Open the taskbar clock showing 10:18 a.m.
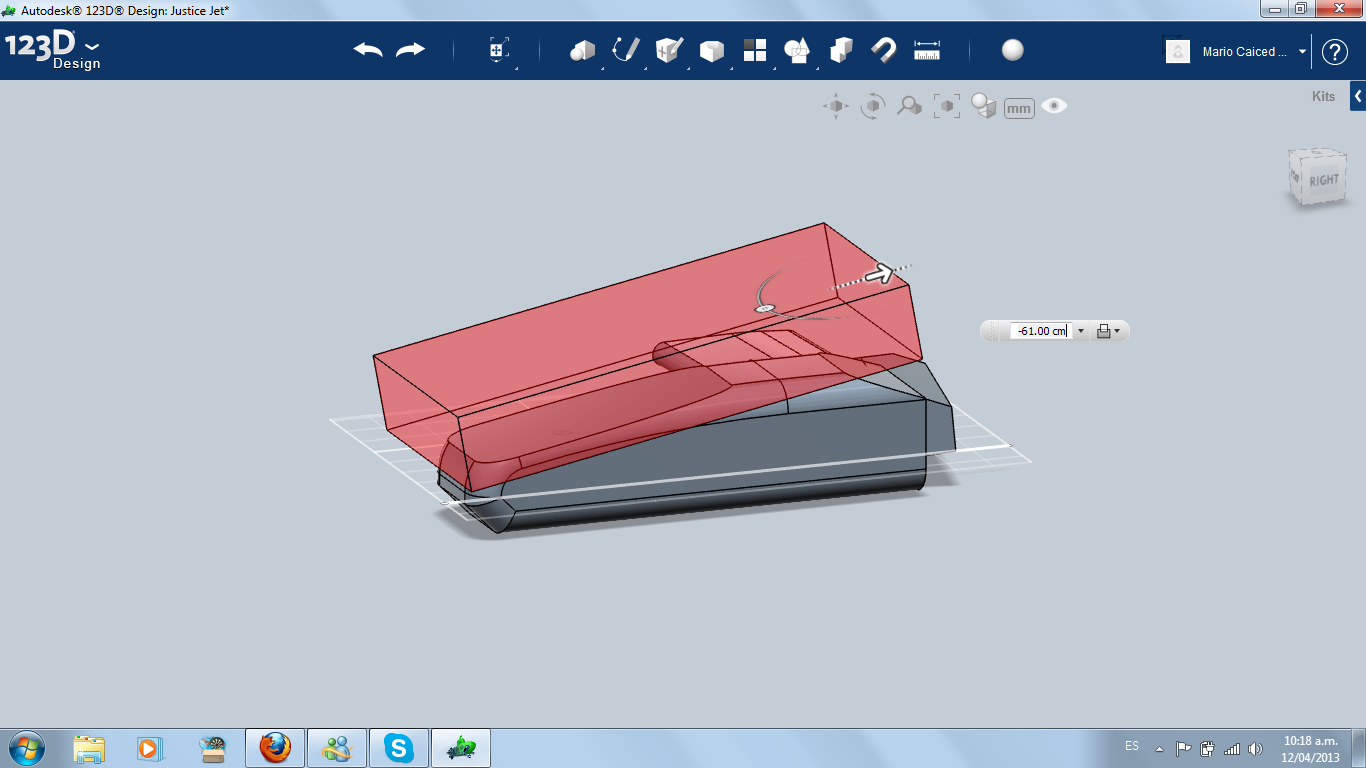The width and height of the screenshot is (1366, 768). click(1311, 748)
